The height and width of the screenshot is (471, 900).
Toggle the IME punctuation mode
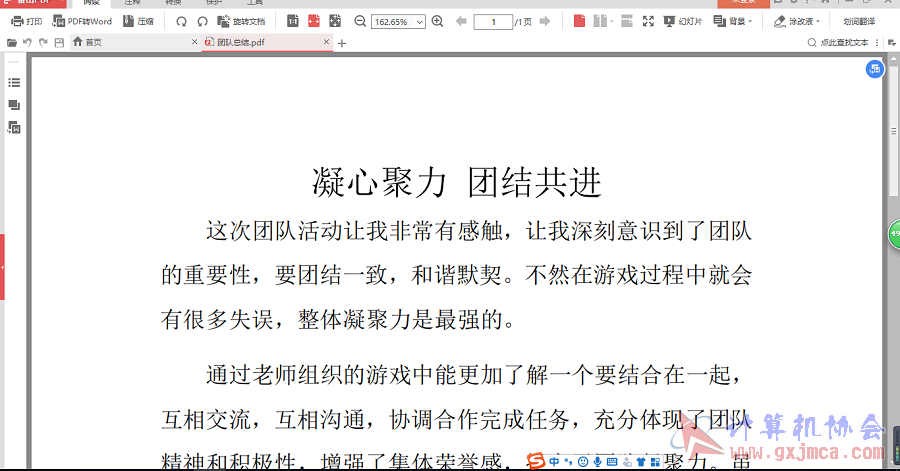point(568,461)
